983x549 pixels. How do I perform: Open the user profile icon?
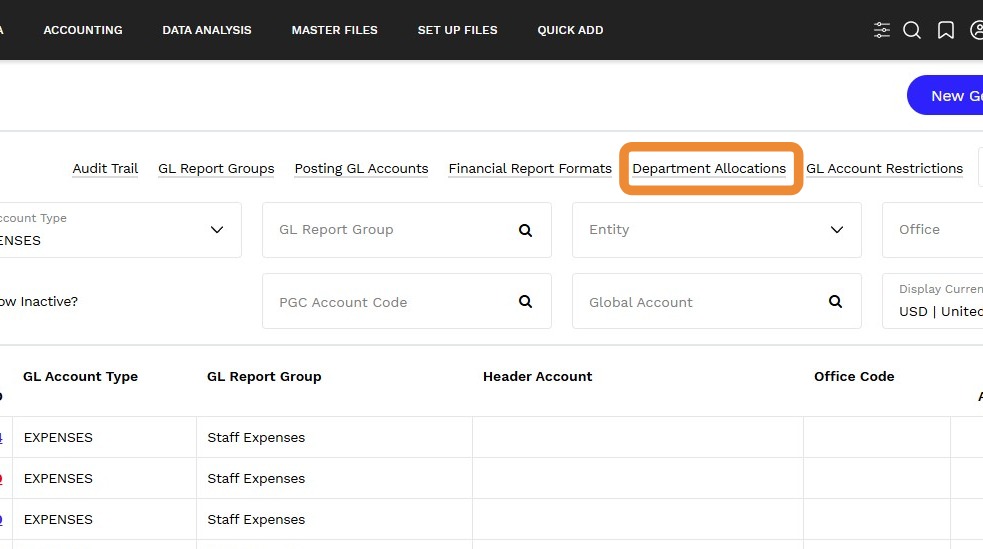pyautogui.click(x=977, y=30)
